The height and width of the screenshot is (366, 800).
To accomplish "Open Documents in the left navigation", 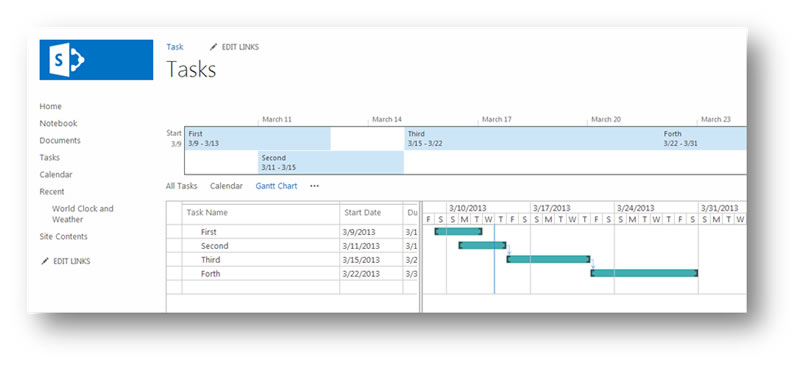I will pos(60,140).
